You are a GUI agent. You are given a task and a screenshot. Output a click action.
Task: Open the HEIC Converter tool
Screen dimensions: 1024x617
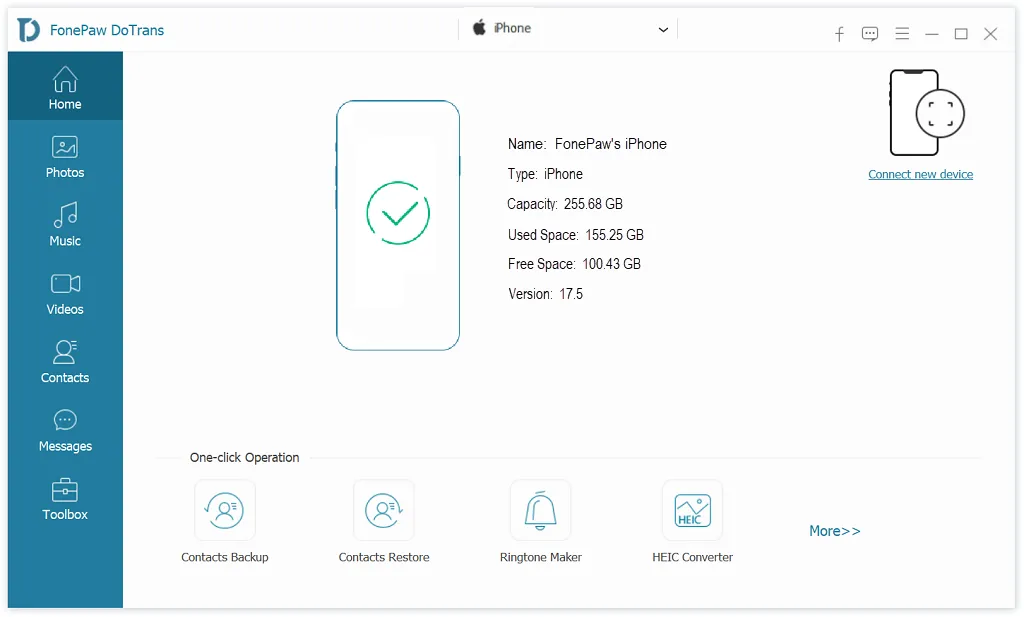[692, 510]
